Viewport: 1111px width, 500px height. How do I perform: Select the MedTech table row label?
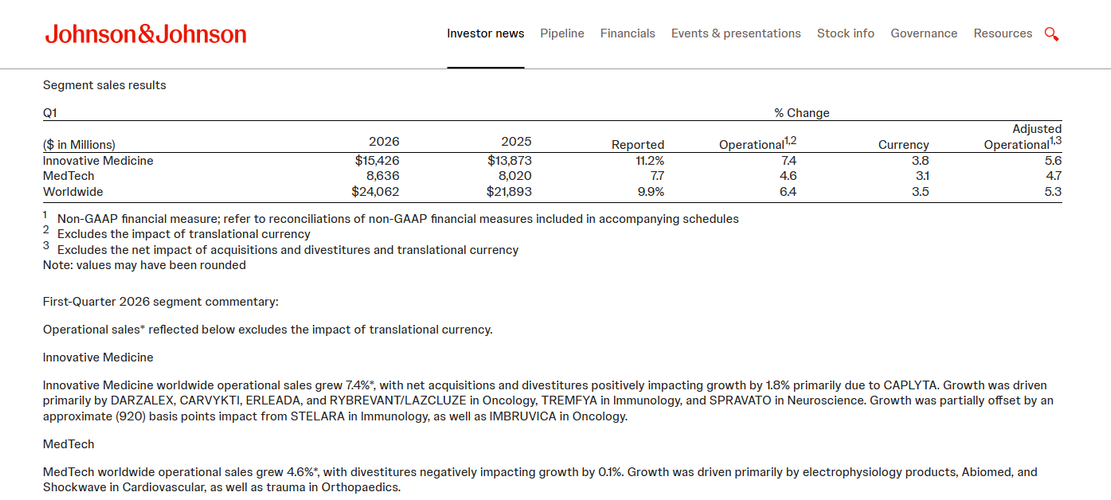pos(69,176)
